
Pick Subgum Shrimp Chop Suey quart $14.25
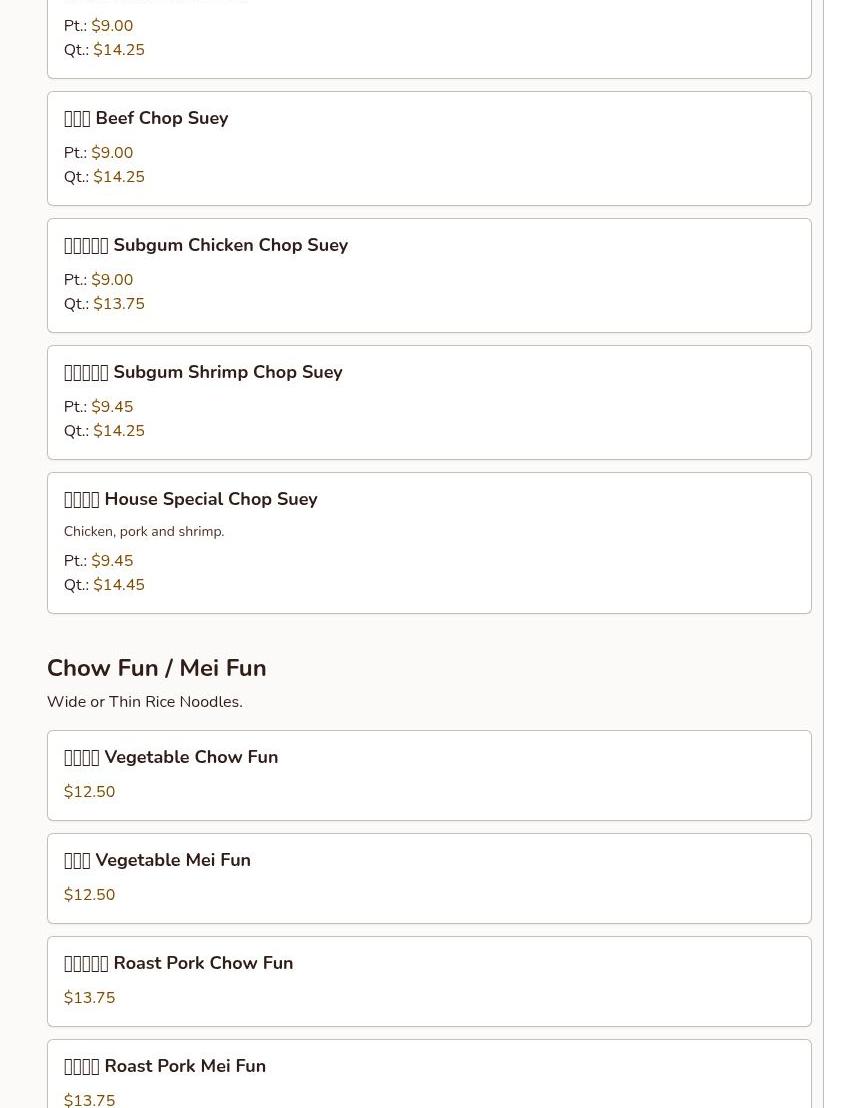(x=119, y=431)
